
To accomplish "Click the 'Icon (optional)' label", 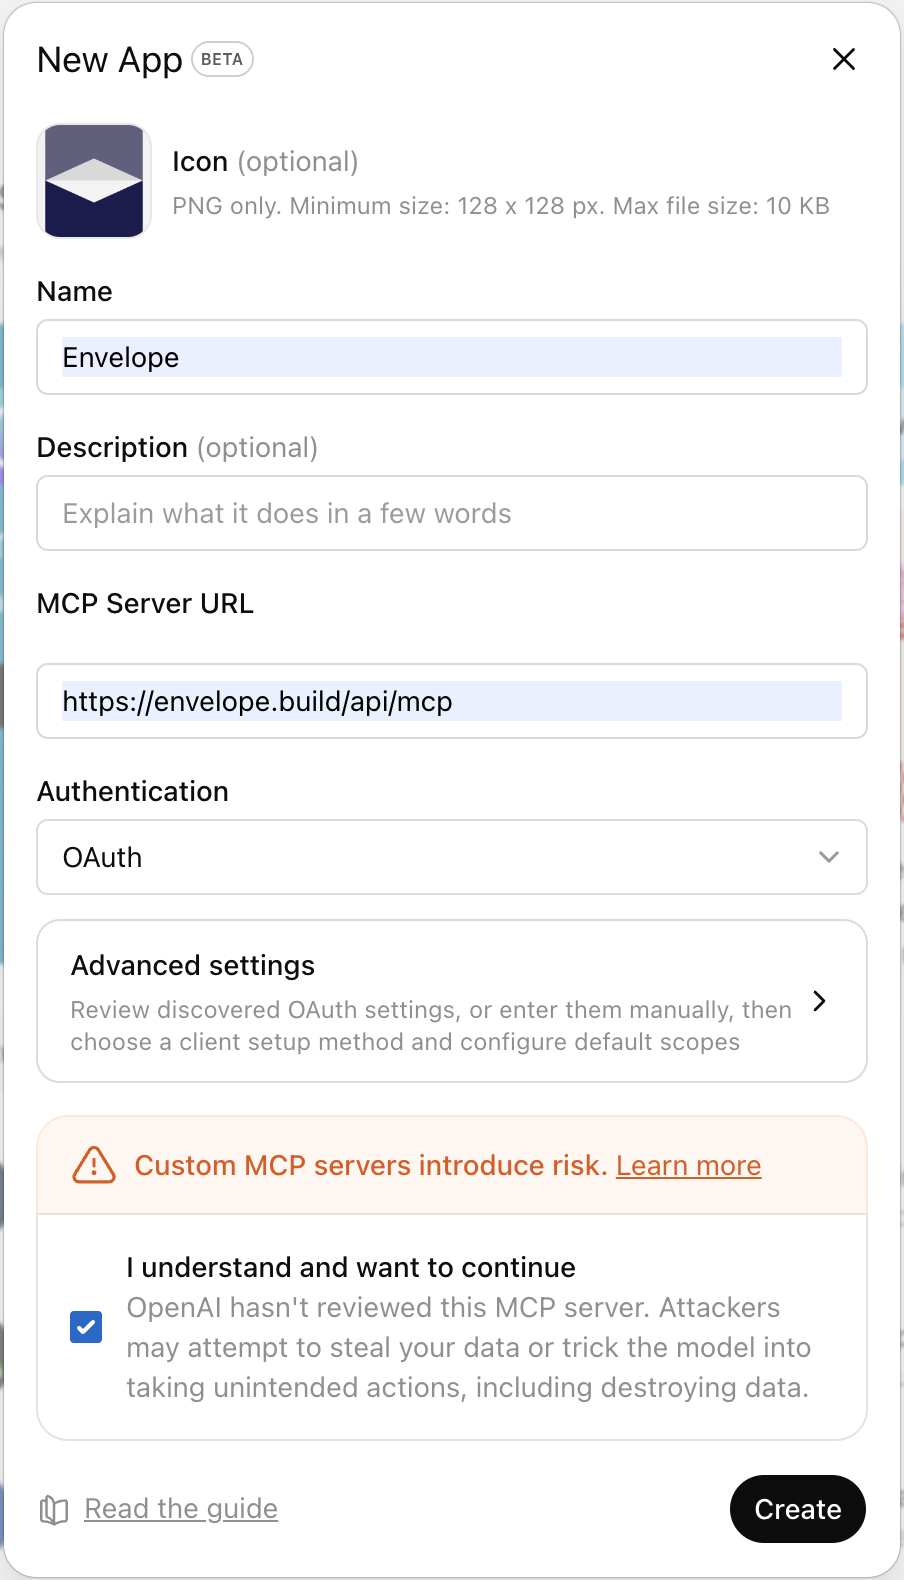I will coord(265,162).
